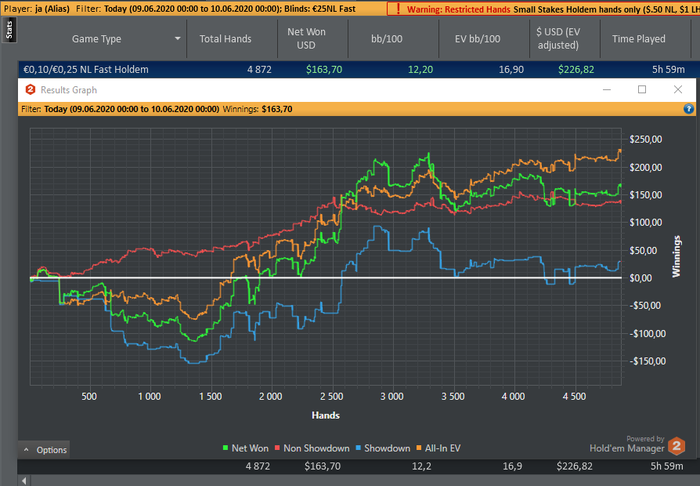Sort by bb/100 column header
The height and width of the screenshot is (486, 700).
(387, 39)
